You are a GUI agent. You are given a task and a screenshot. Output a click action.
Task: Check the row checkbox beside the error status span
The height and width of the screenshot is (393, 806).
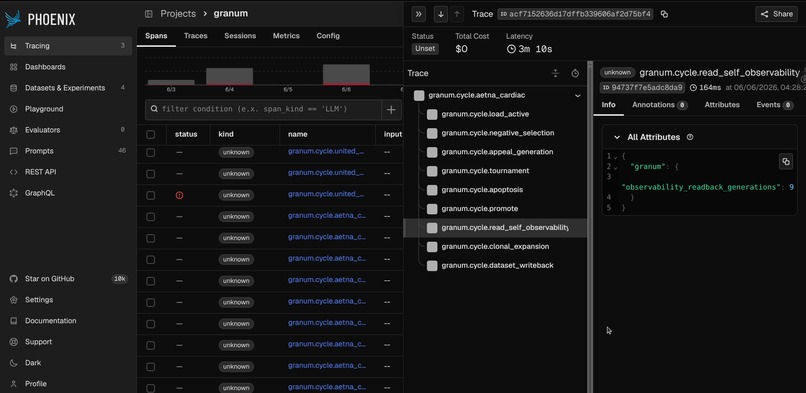click(151, 195)
